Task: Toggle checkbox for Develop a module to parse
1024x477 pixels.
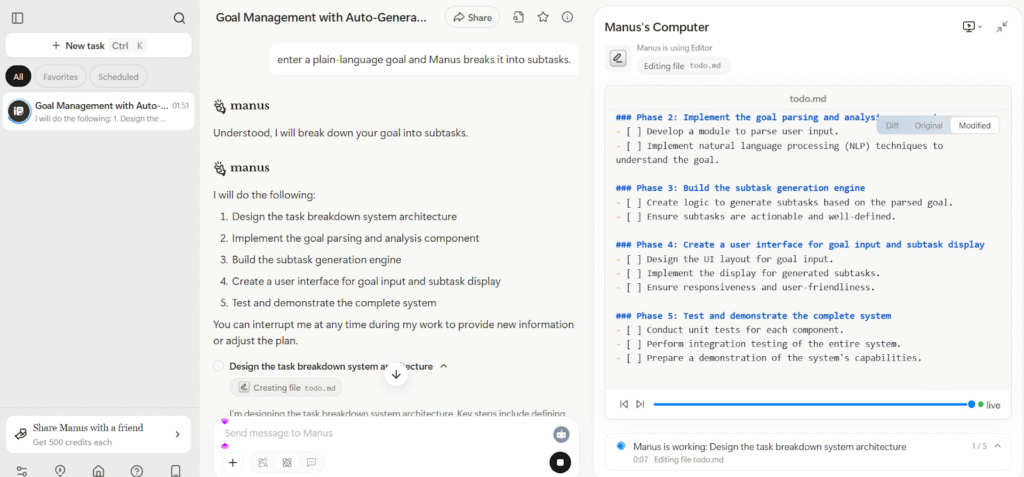Action: pyautogui.click(x=633, y=131)
